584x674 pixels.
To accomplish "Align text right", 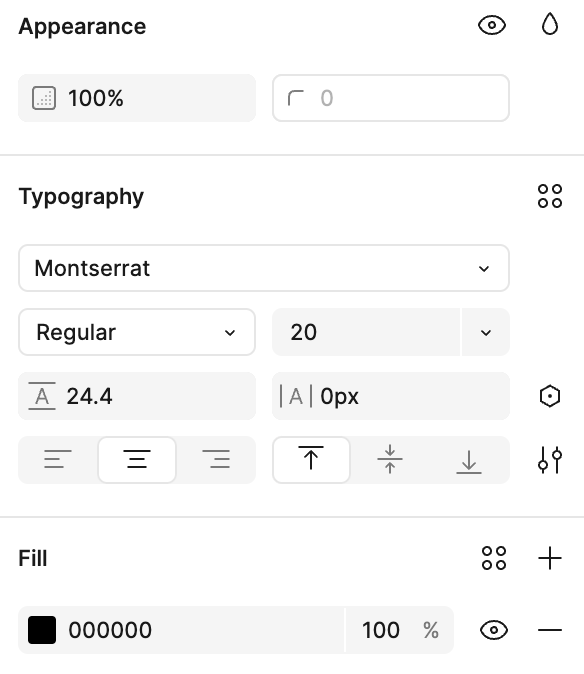I will coord(216,460).
